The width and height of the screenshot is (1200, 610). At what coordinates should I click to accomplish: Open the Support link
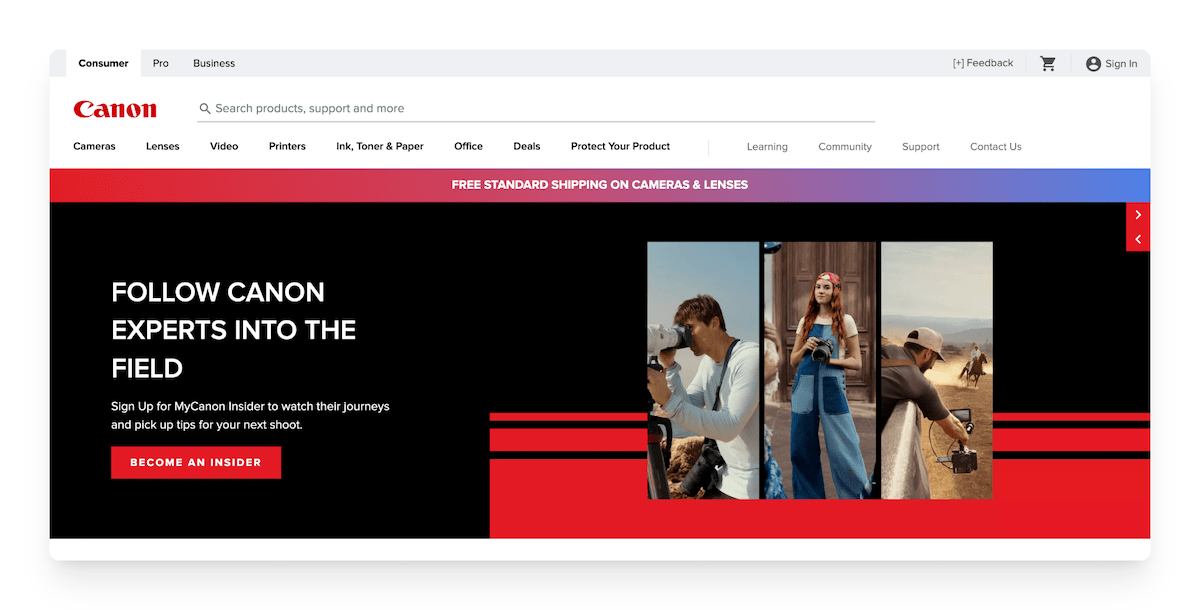click(921, 147)
